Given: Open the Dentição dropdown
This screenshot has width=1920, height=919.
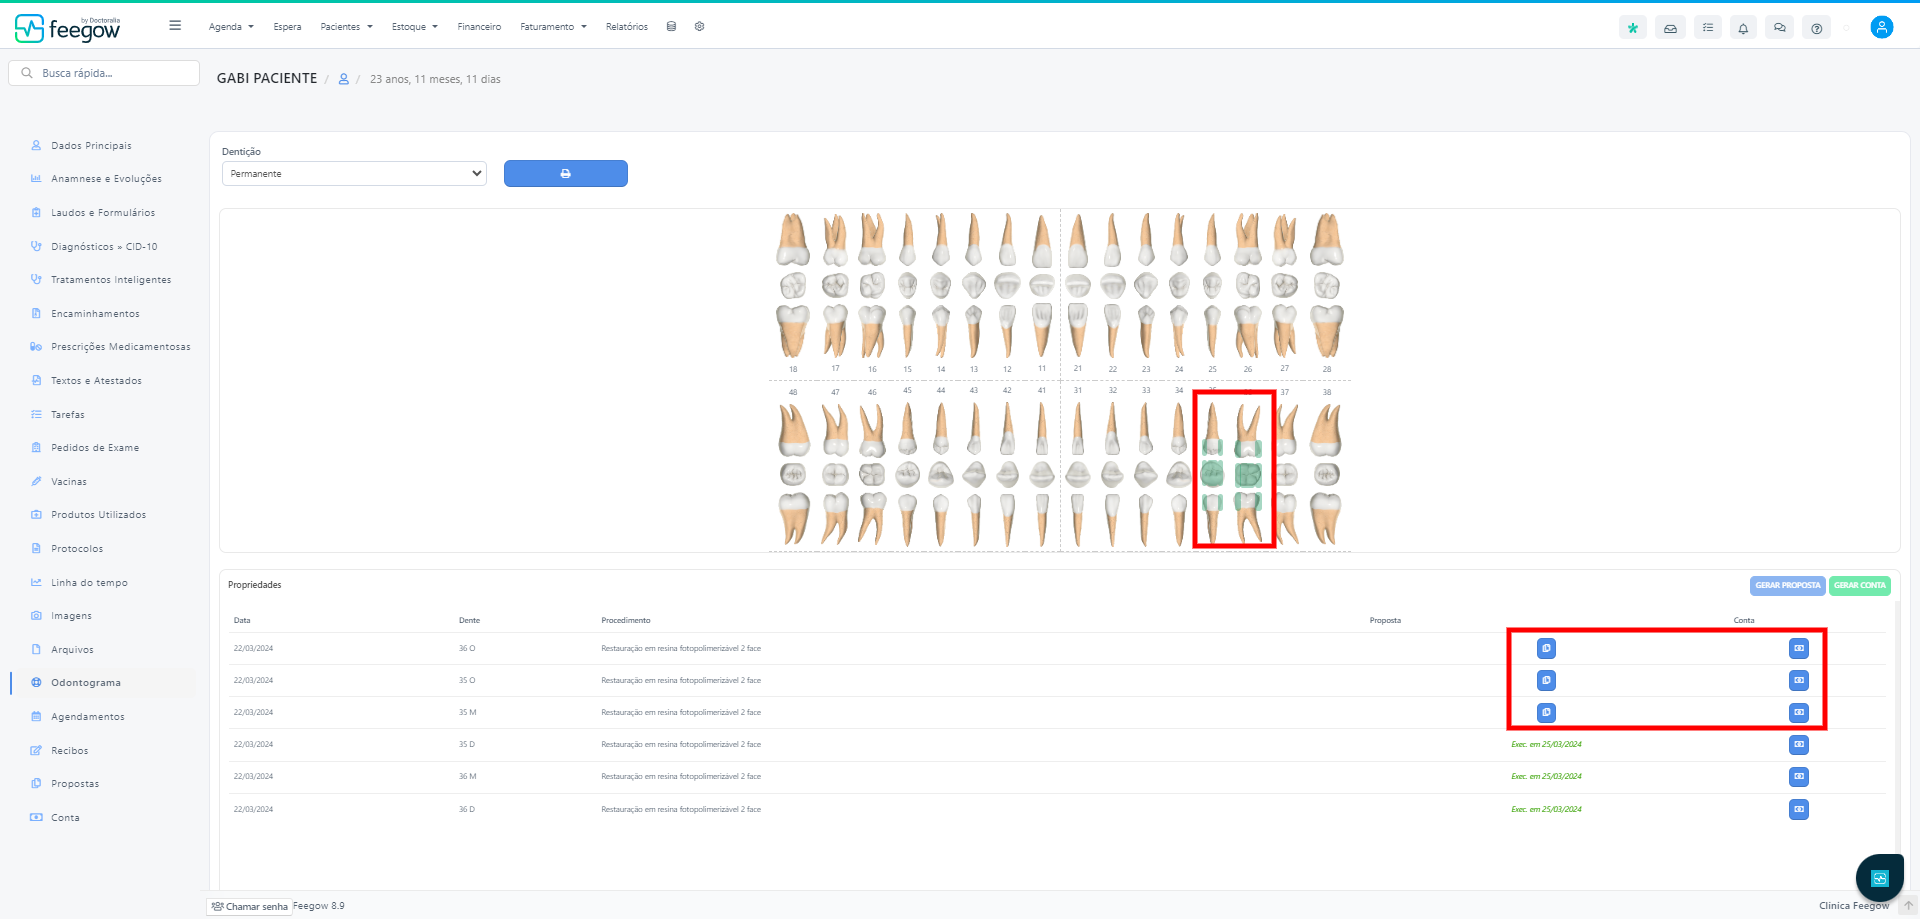Looking at the screenshot, I should 354,173.
